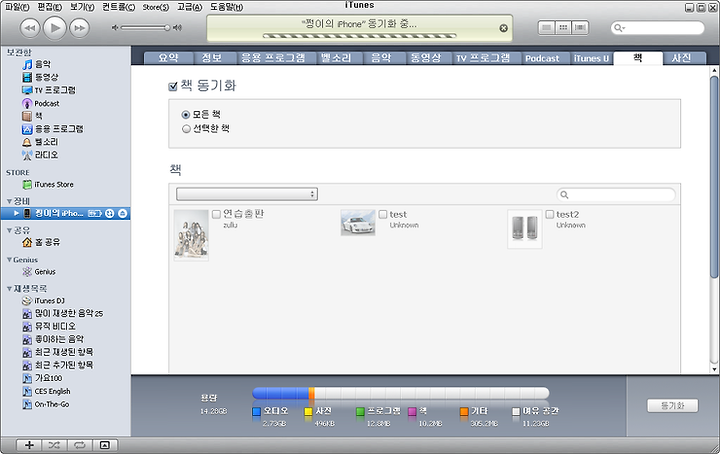Screen dimensions: 720x454
Task: Switch to 정보 tab
Action: [212, 58]
